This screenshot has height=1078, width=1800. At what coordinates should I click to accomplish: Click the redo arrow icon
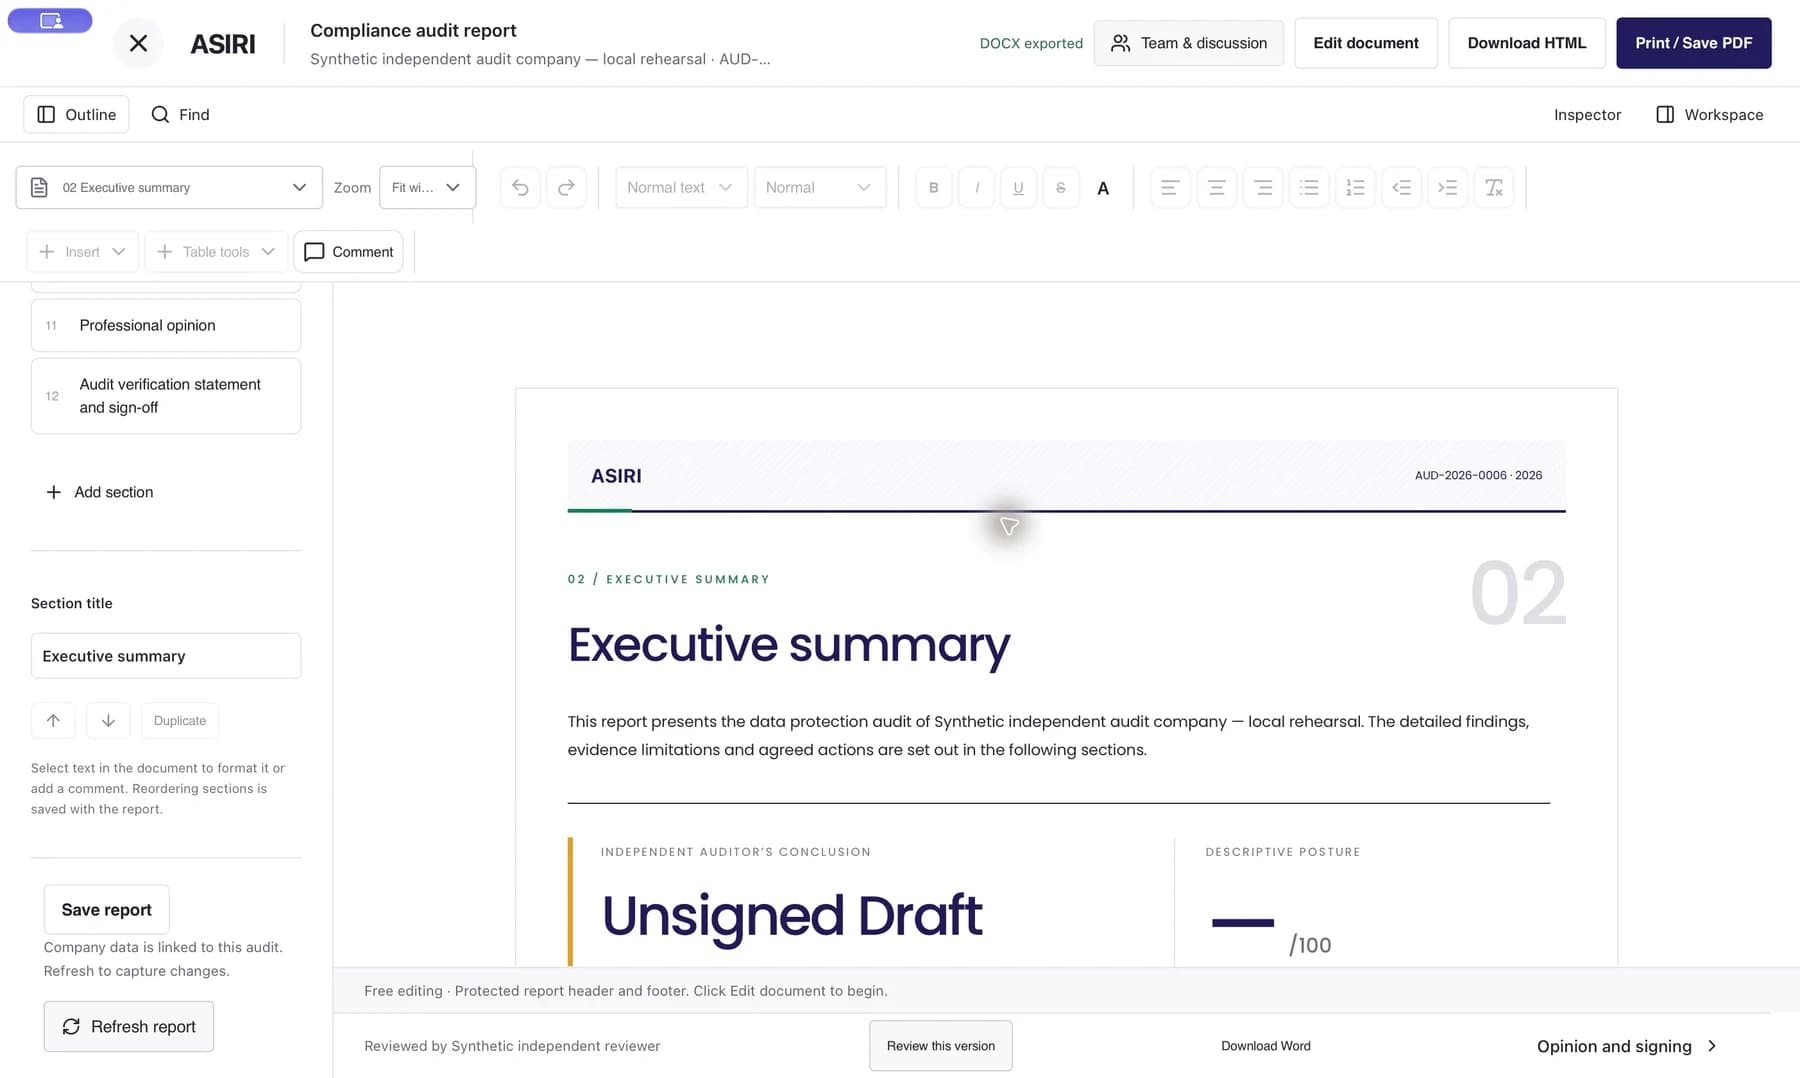coord(566,187)
